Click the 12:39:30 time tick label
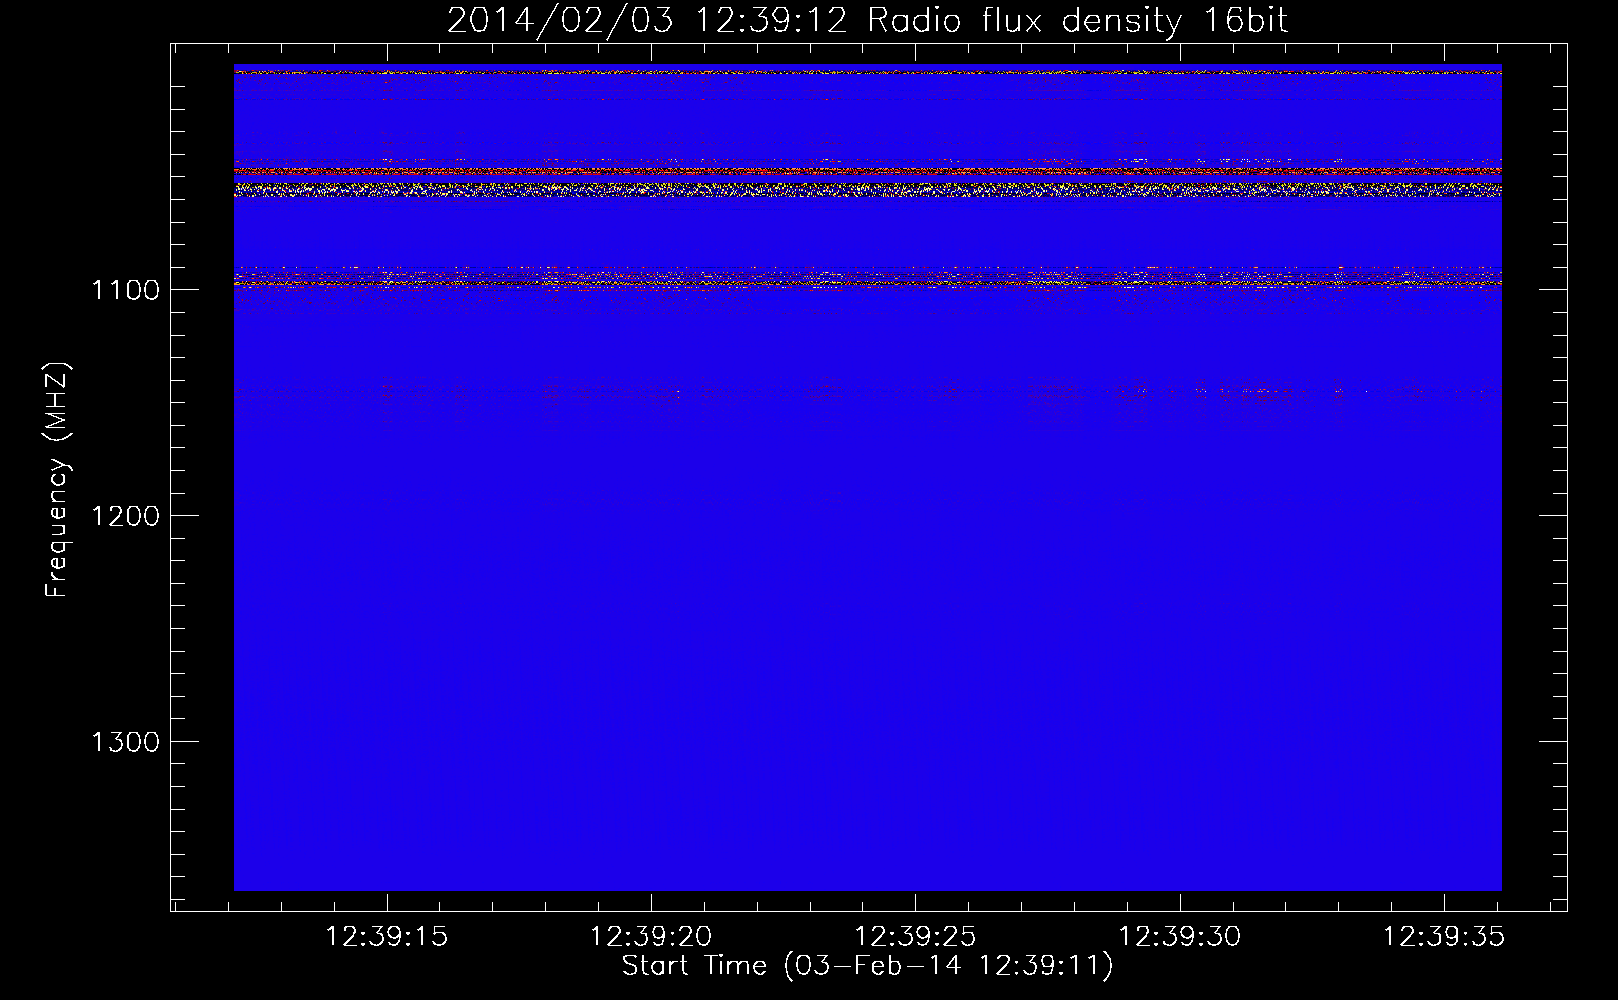 (x=1179, y=937)
